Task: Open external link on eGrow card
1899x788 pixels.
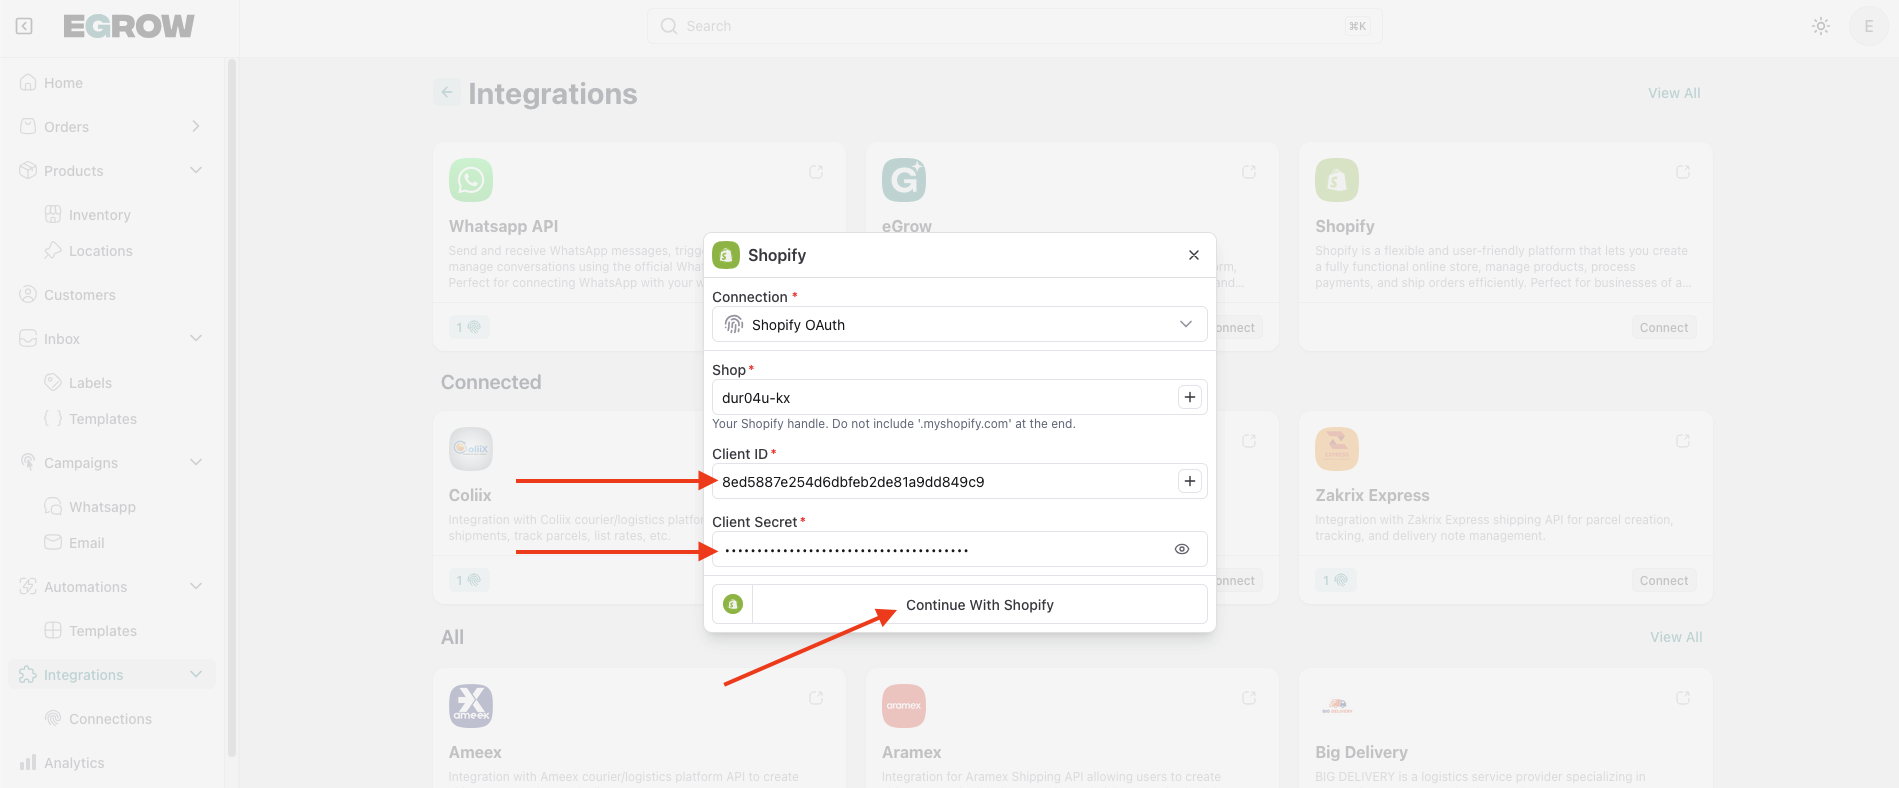Action: pos(1249,172)
